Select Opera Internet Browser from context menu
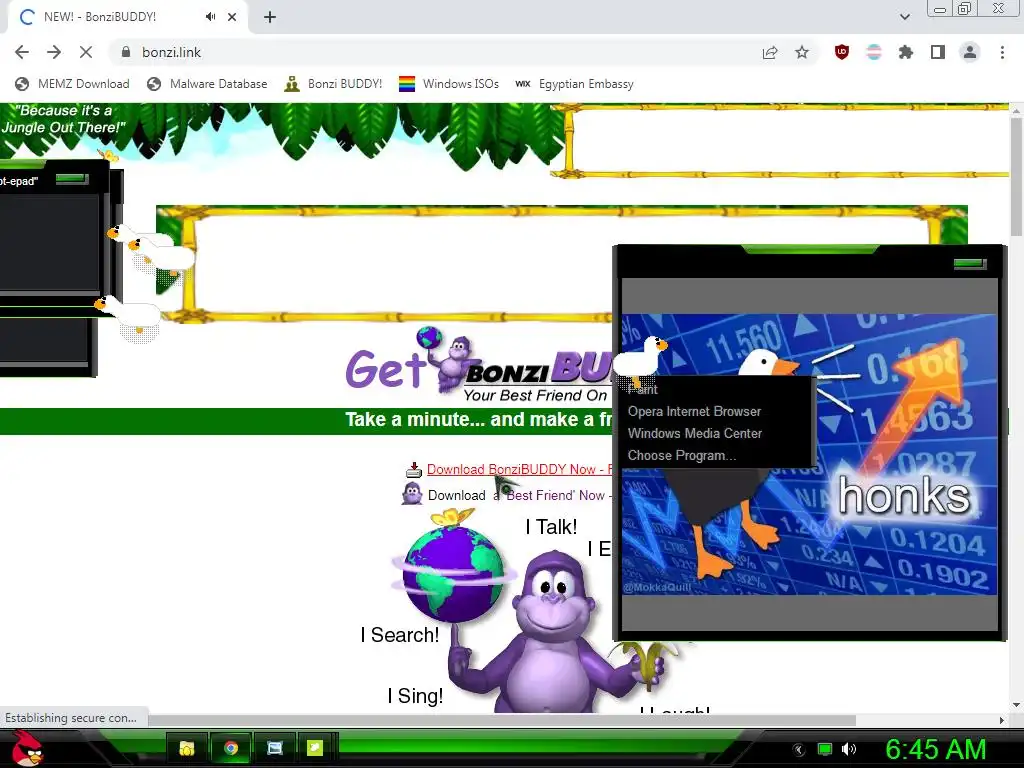The image size is (1024, 768). [694, 411]
